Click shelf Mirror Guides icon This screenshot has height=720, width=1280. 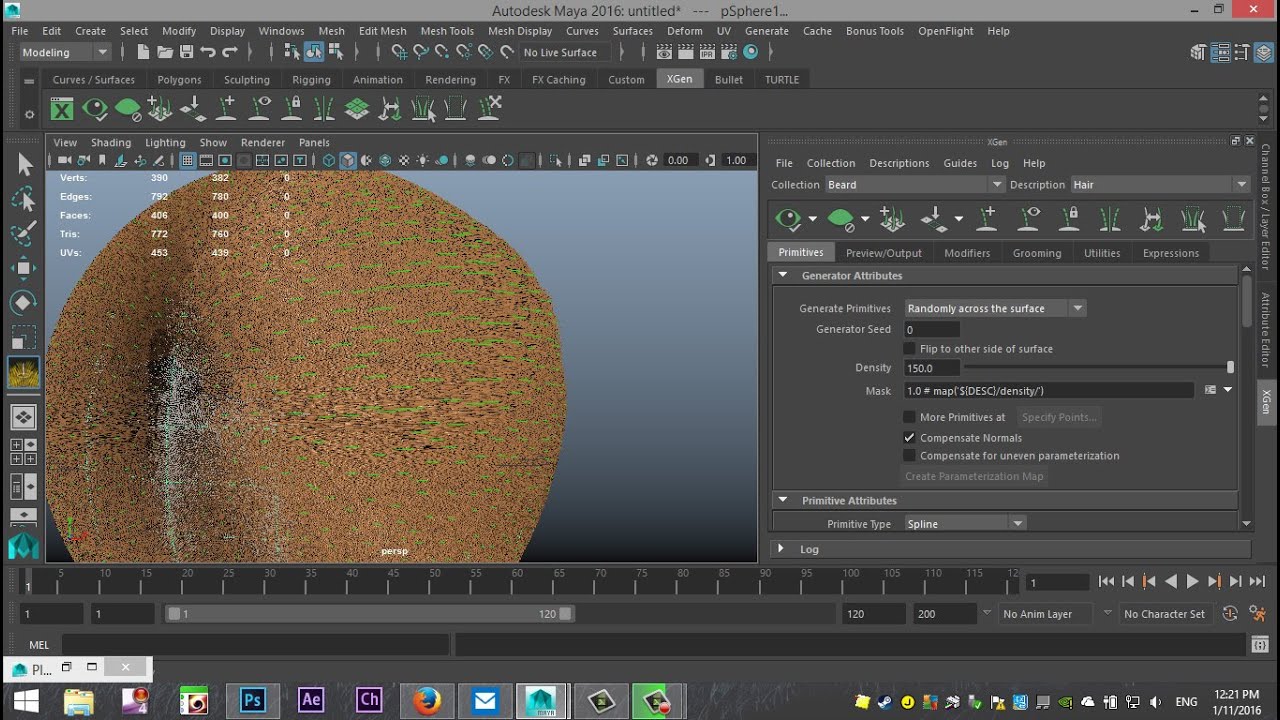tap(324, 108)
